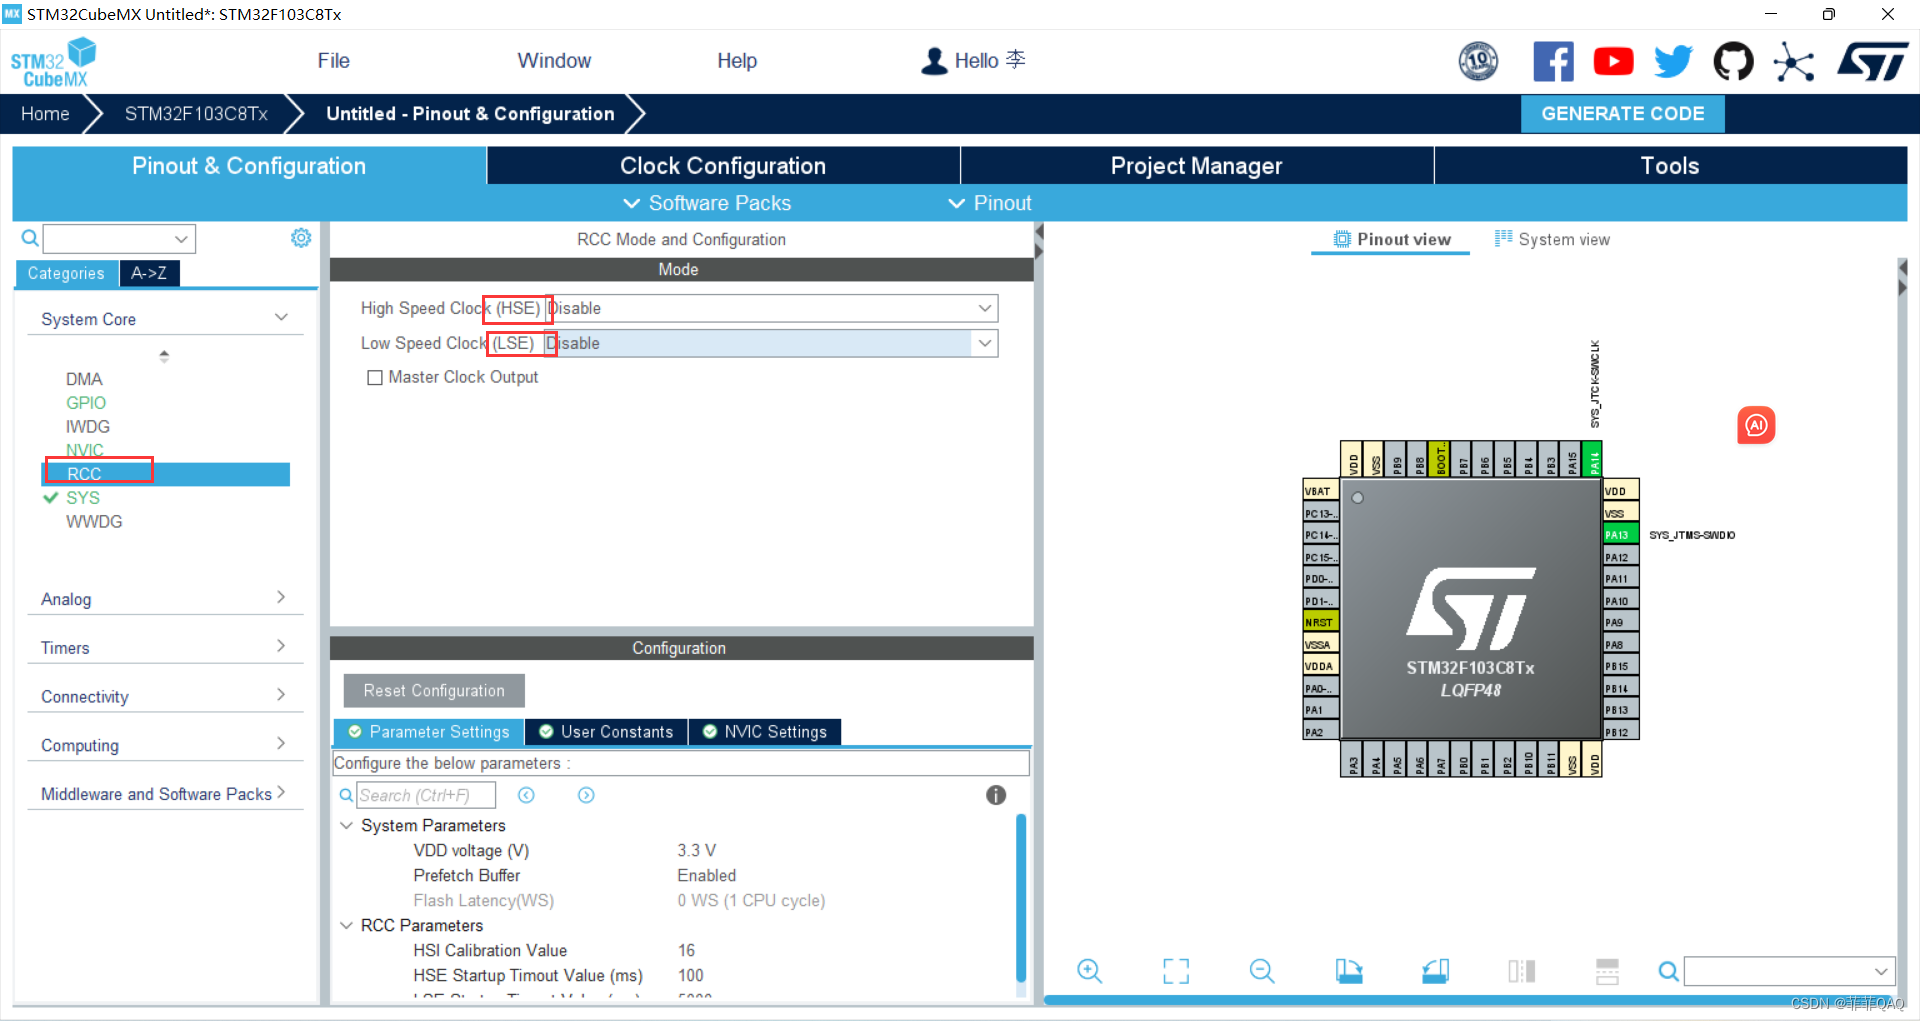Go to next parameter search result
Image resolution: width=1920 pixels, height=1021 pixels.
pyautogui.click(x=586, y=795)
